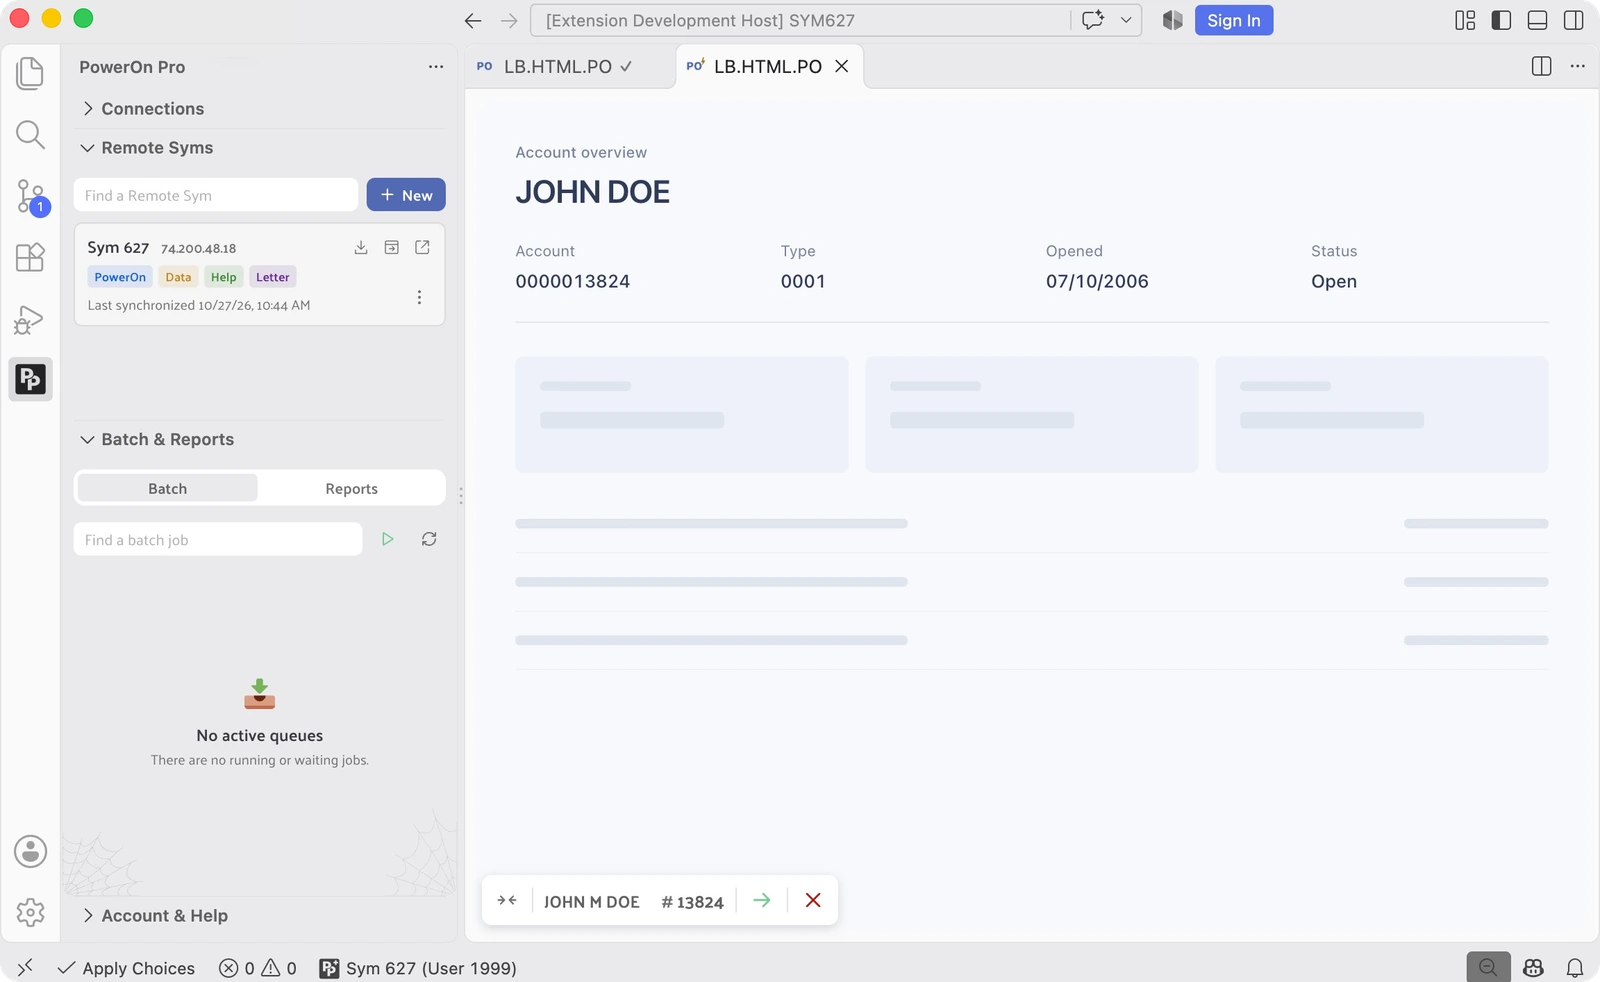Click the download icon on Sym 627 card
This screenshot has width=1600, height=982.
(x=361, y=248)
